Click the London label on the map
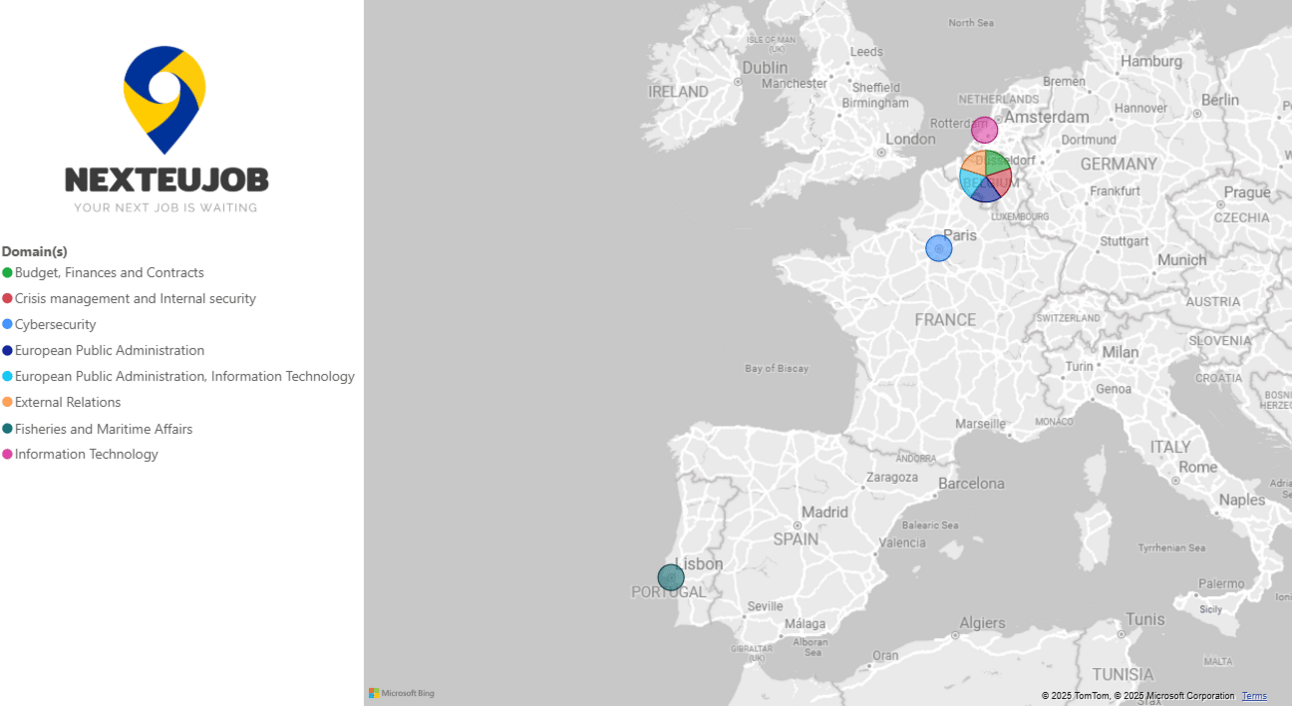 pyautogui.click(x=910, y=139)
